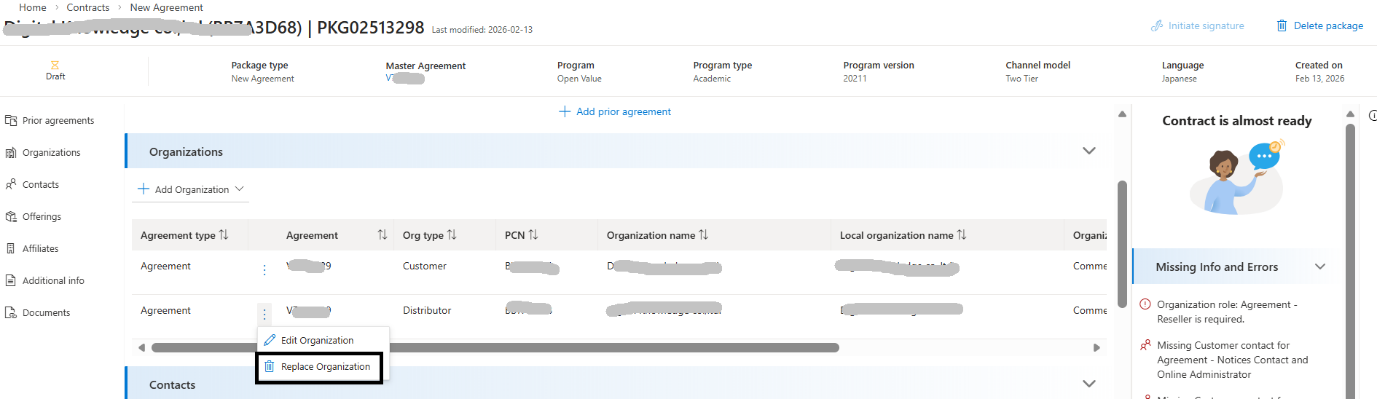Click the New Agreement breadcrumb
Screen dimensions: 1377x399
coord(166,7)
